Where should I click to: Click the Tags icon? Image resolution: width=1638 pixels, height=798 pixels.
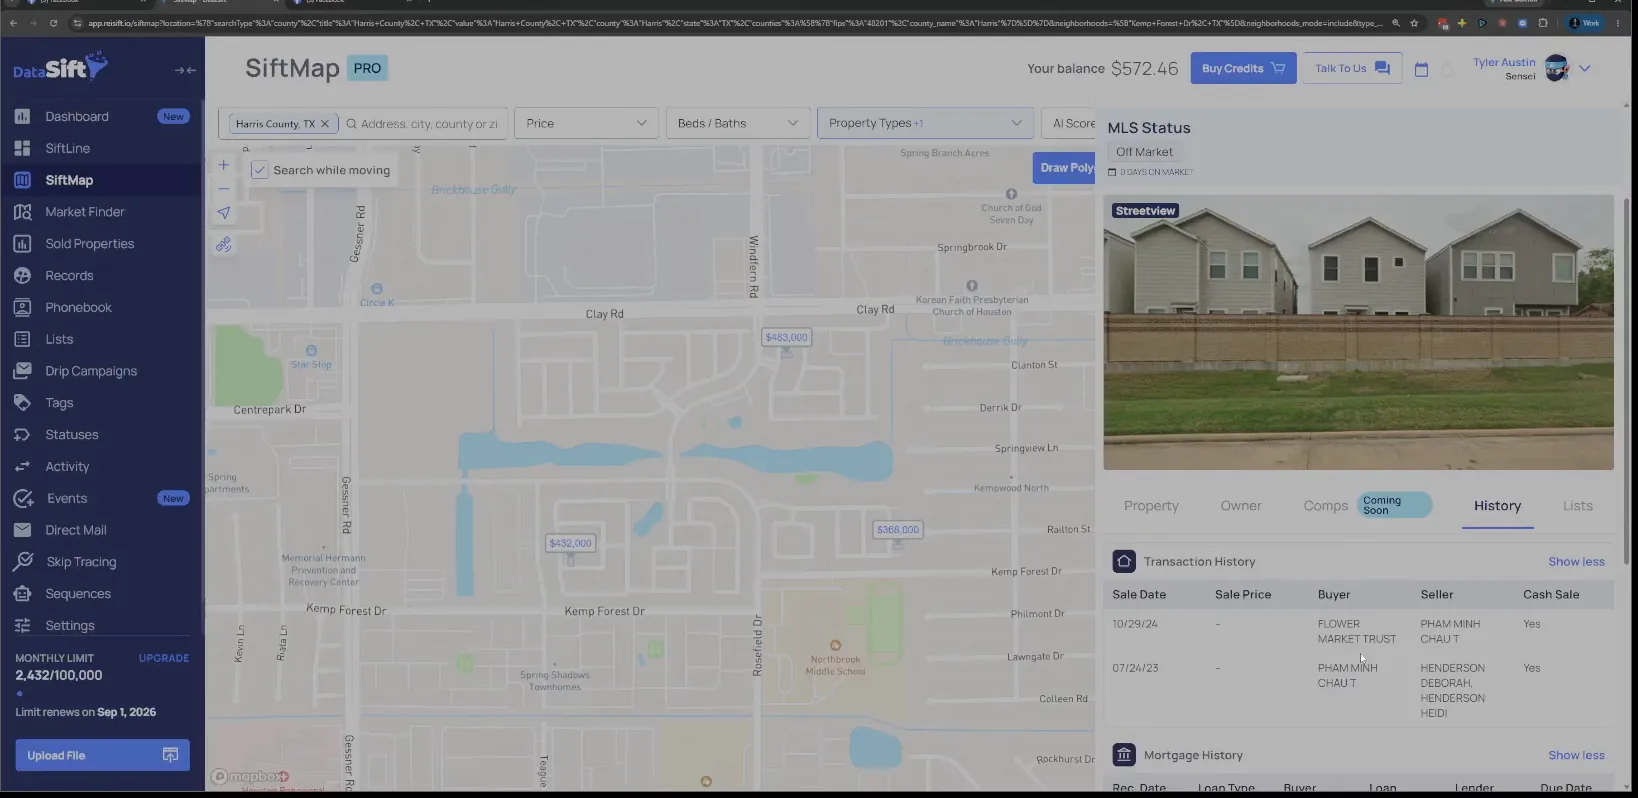click(x=22, y=403)
